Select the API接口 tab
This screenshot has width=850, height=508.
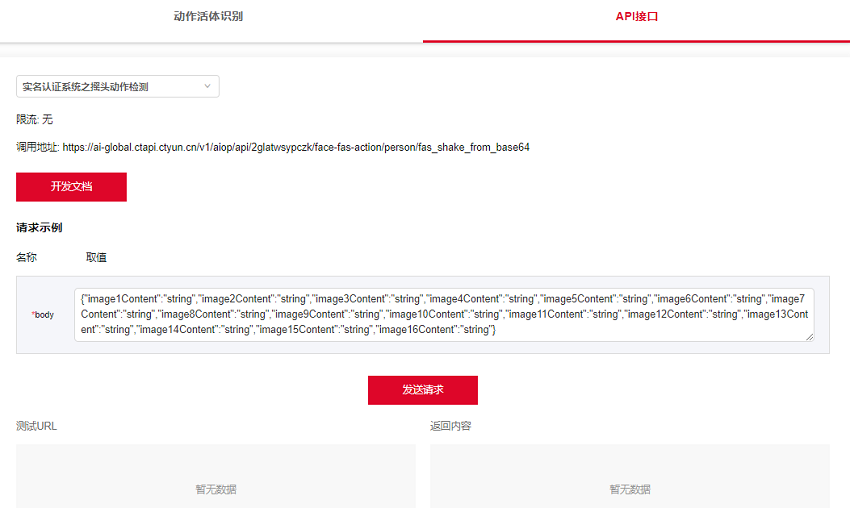point(636,16)
